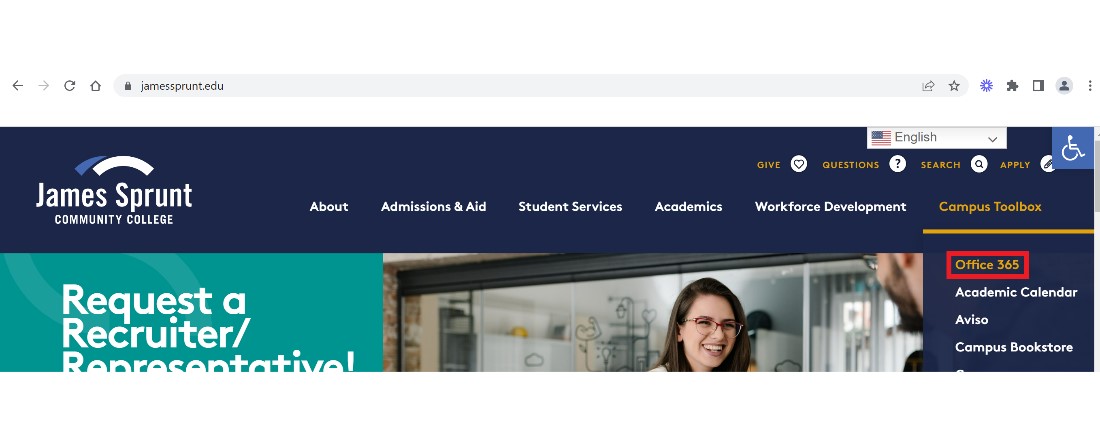Open the Academics menu item
The height and width of the screenshot is (446, 1100).
(688, 206)
